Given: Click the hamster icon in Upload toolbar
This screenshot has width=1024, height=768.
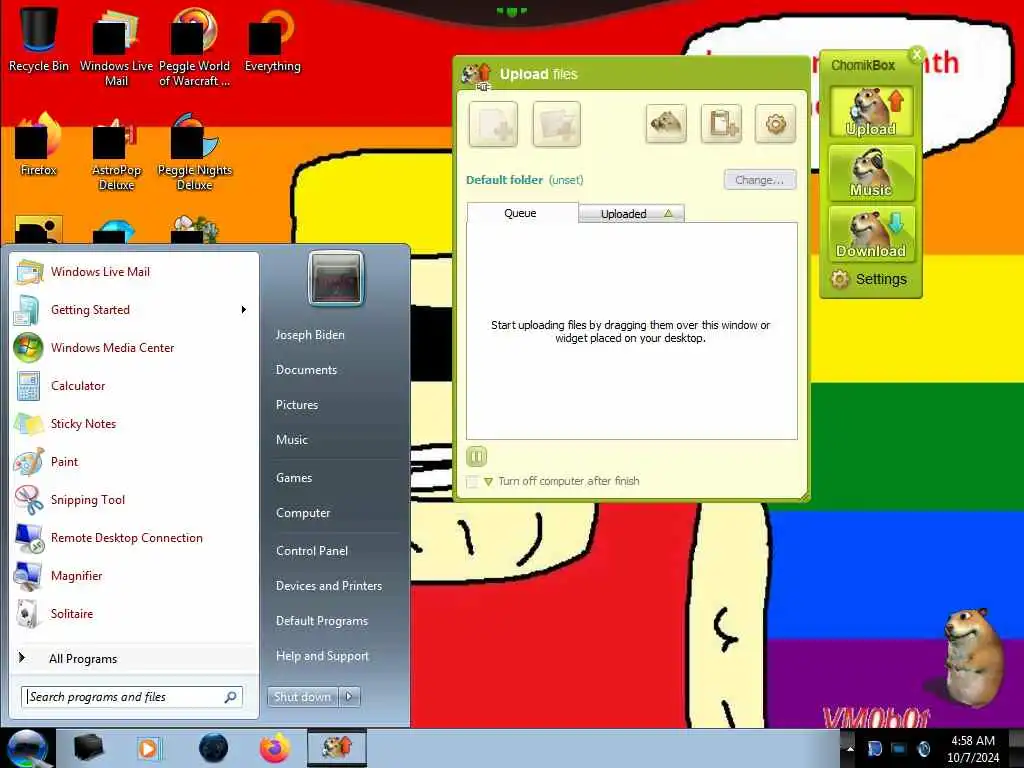Looking at the screenshot, I should click(666, 123).
